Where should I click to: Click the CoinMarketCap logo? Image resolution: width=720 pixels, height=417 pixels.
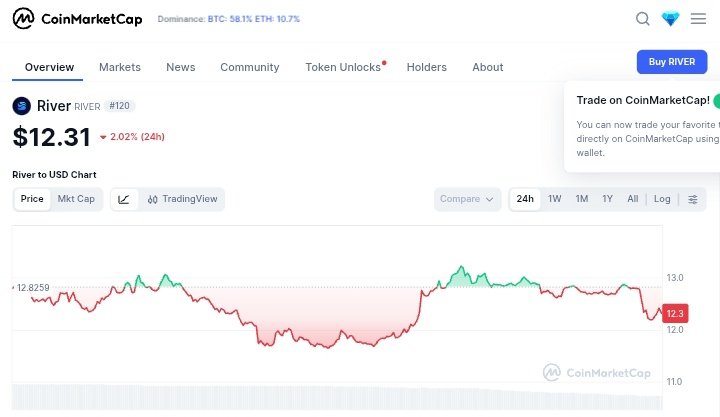pyautogui.click(x=78, y=19)
